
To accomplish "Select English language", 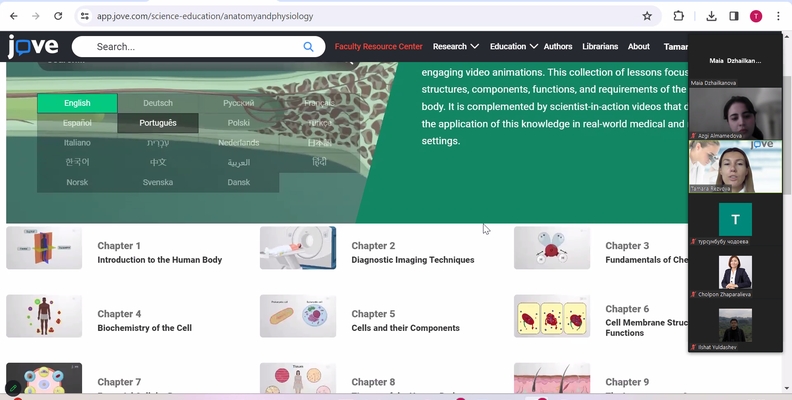I will [77, 103].
